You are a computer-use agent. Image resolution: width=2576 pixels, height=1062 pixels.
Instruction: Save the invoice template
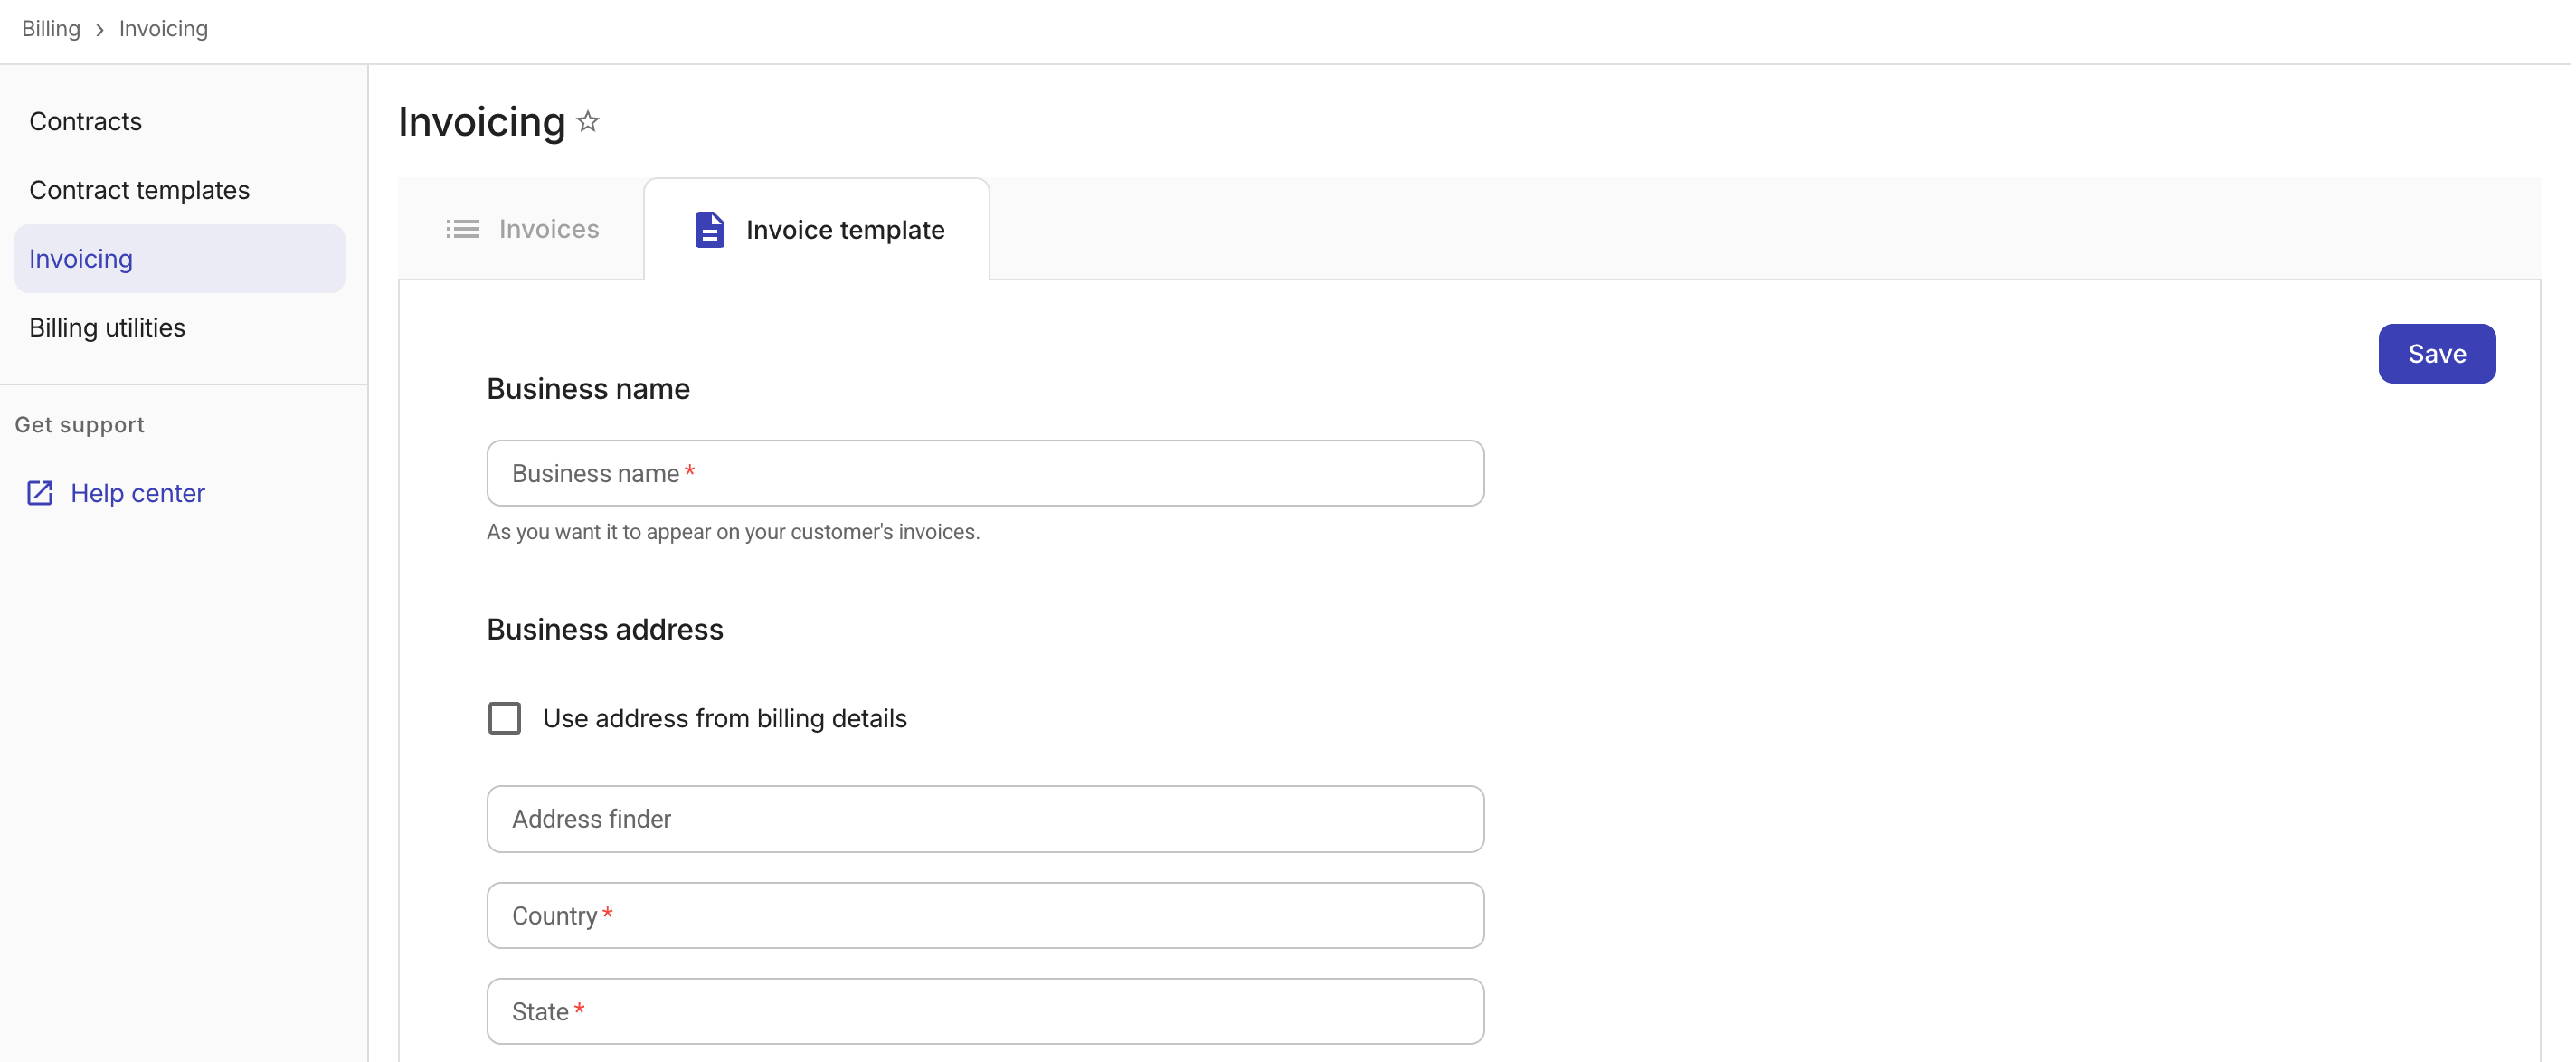coord(2436,354)
